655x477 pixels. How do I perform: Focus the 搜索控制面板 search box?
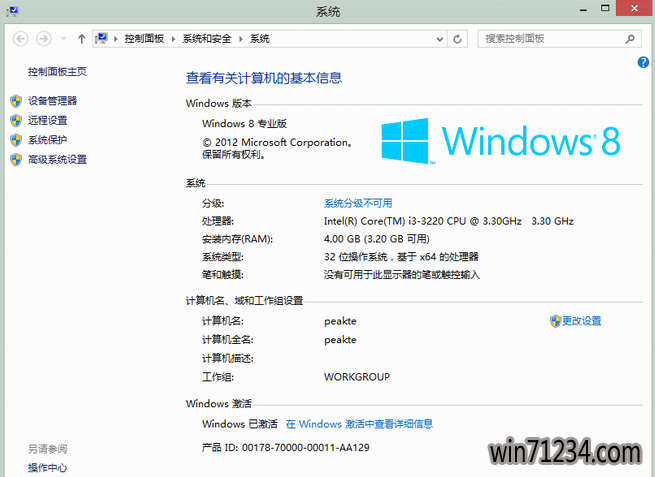click(559, 39)
